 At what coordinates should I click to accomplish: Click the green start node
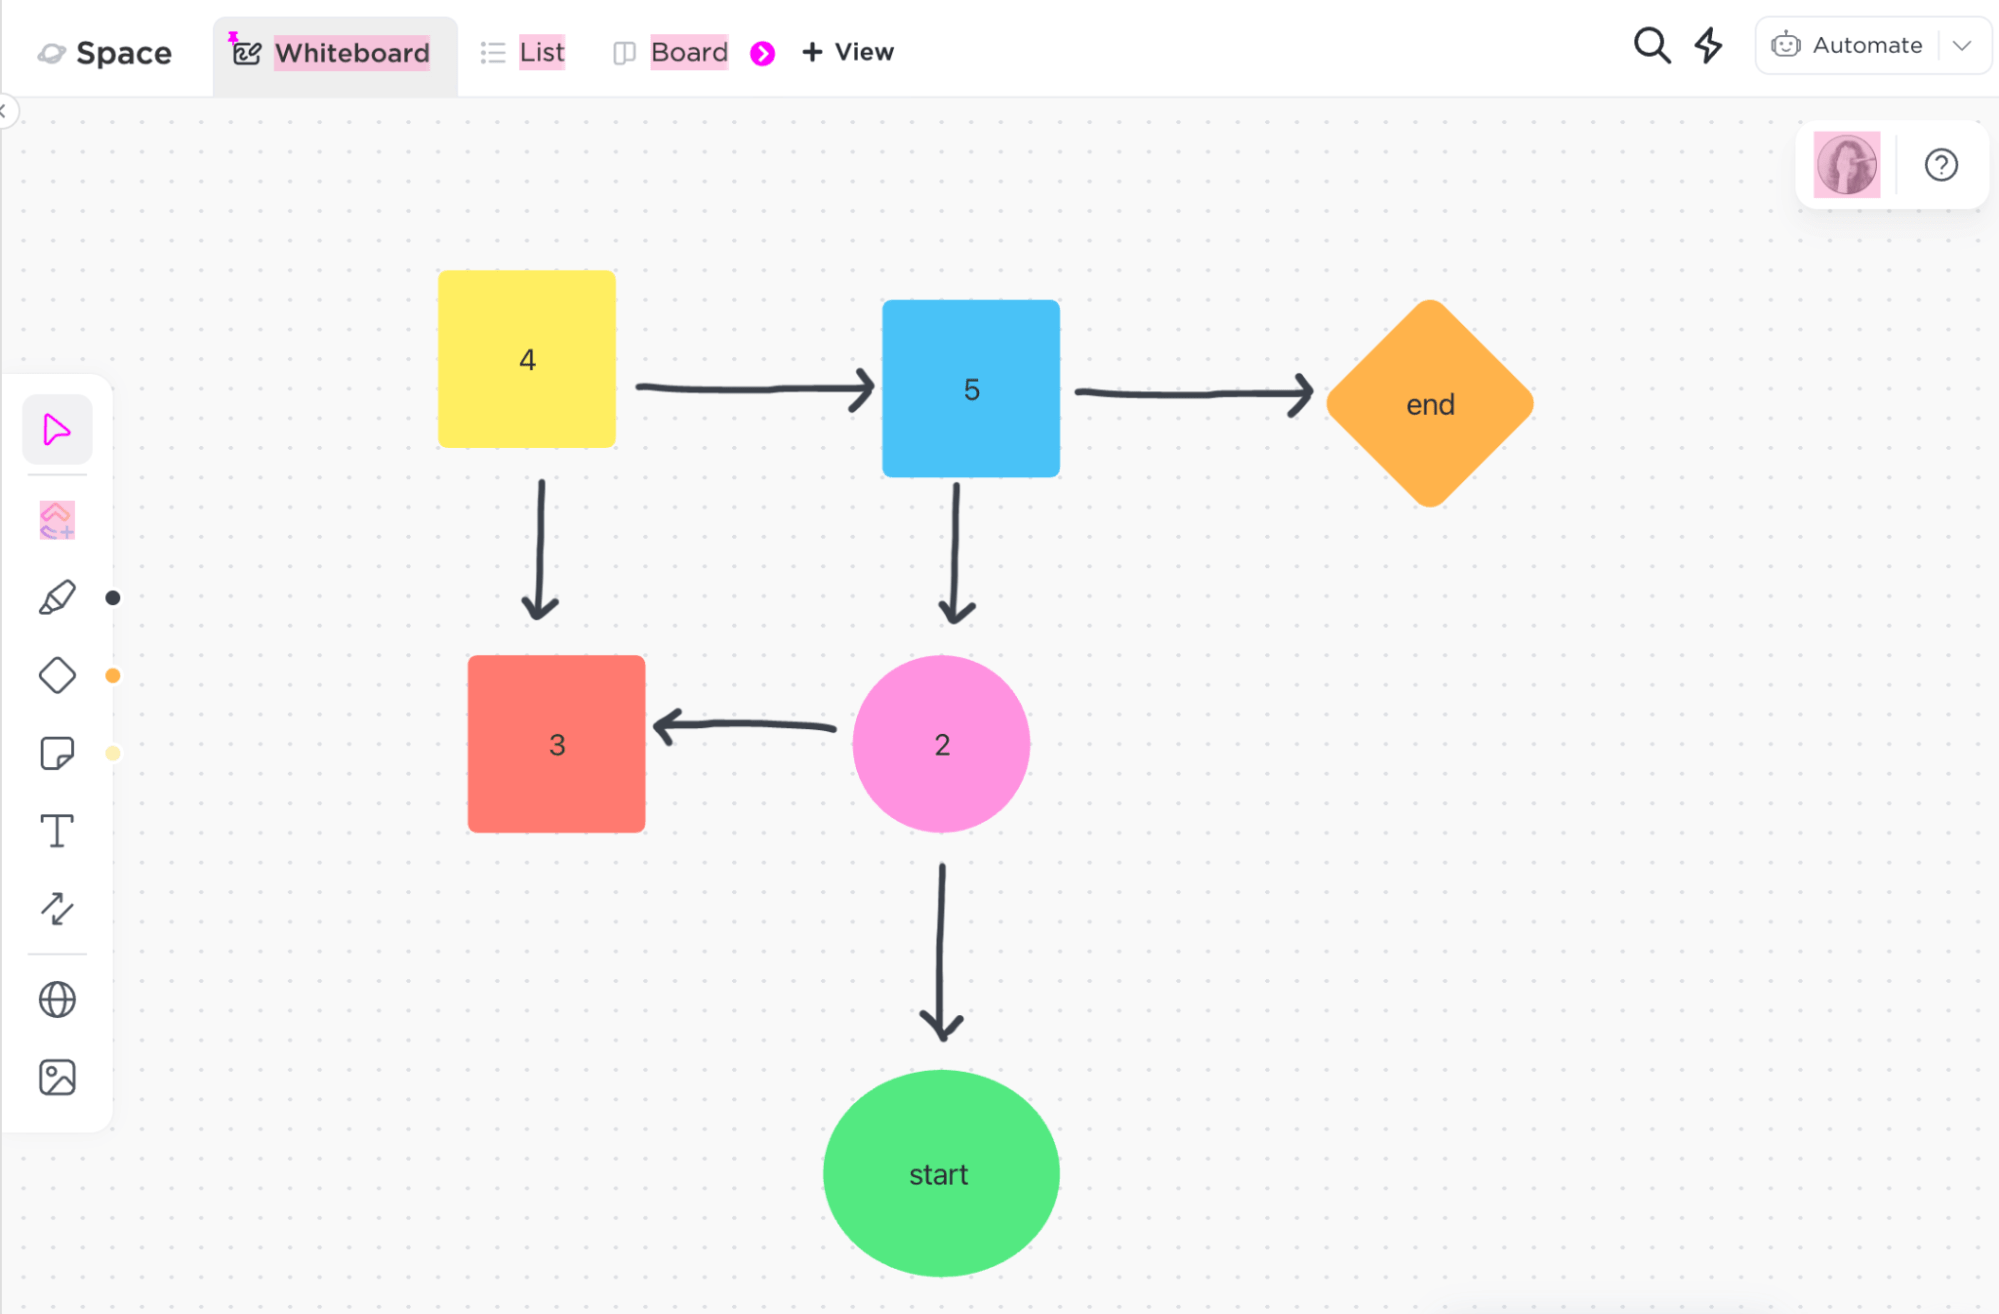coord(939,1173)
